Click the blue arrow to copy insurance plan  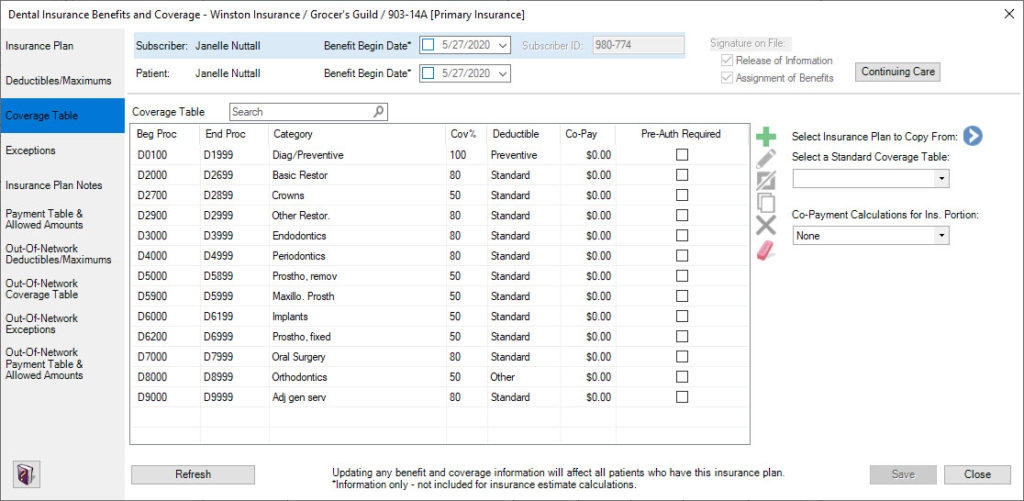(972, 136)
